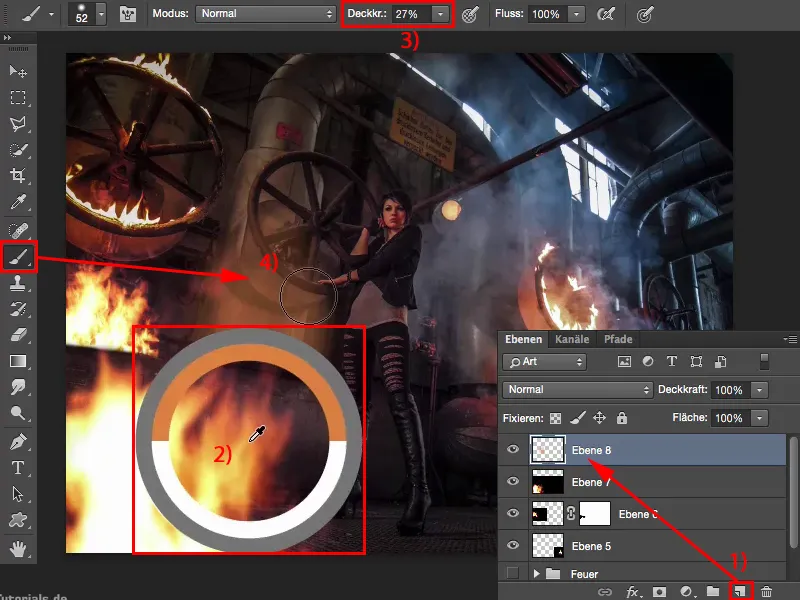Create a new layer icon
This screenshot has width=800, height=600.
(740, 591)
